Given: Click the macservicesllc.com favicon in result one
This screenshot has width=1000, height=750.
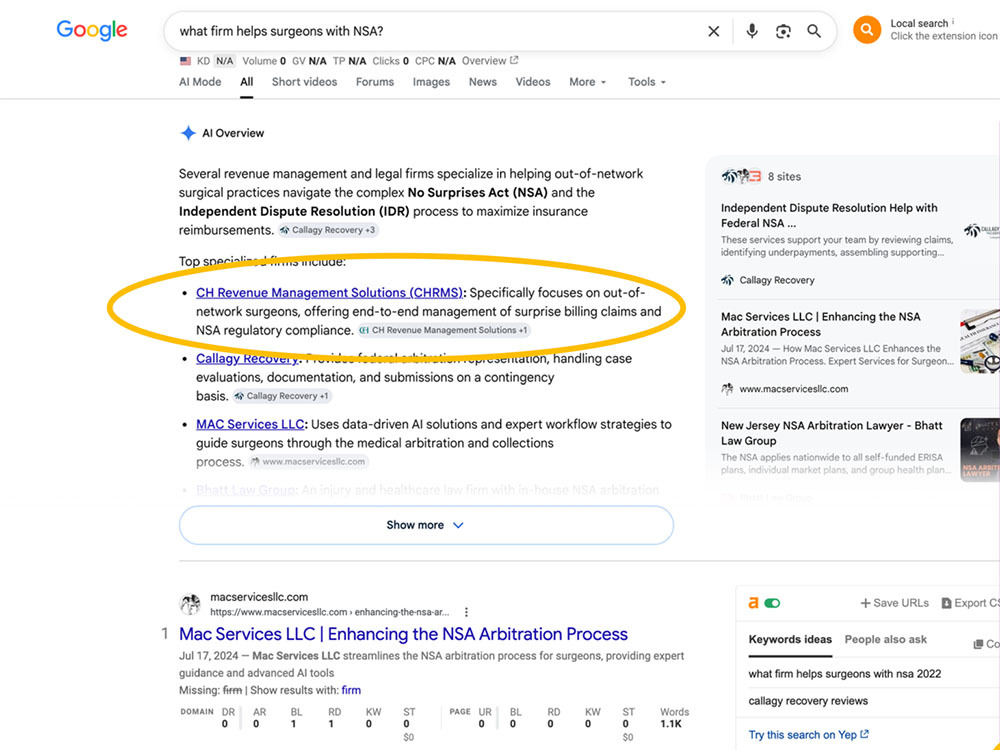Looking at the screenshot, I should click(190, 604).
